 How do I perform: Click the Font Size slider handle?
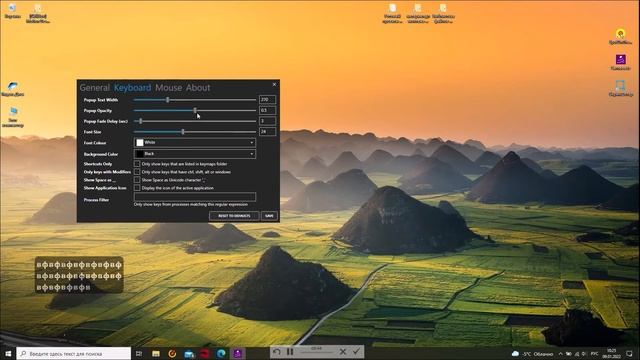click(183, 132)
